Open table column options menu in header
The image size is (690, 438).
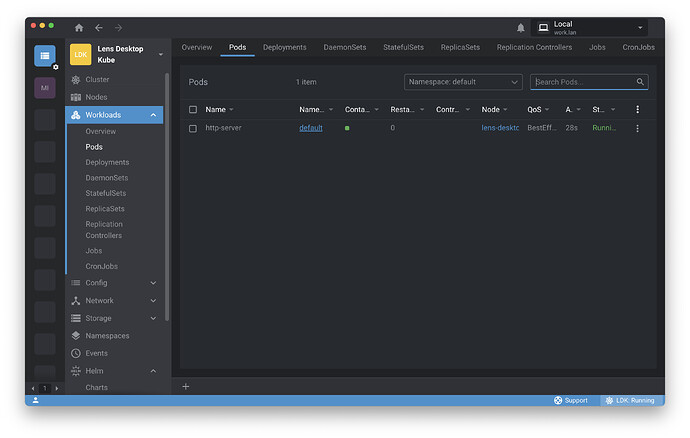(637, 109)
